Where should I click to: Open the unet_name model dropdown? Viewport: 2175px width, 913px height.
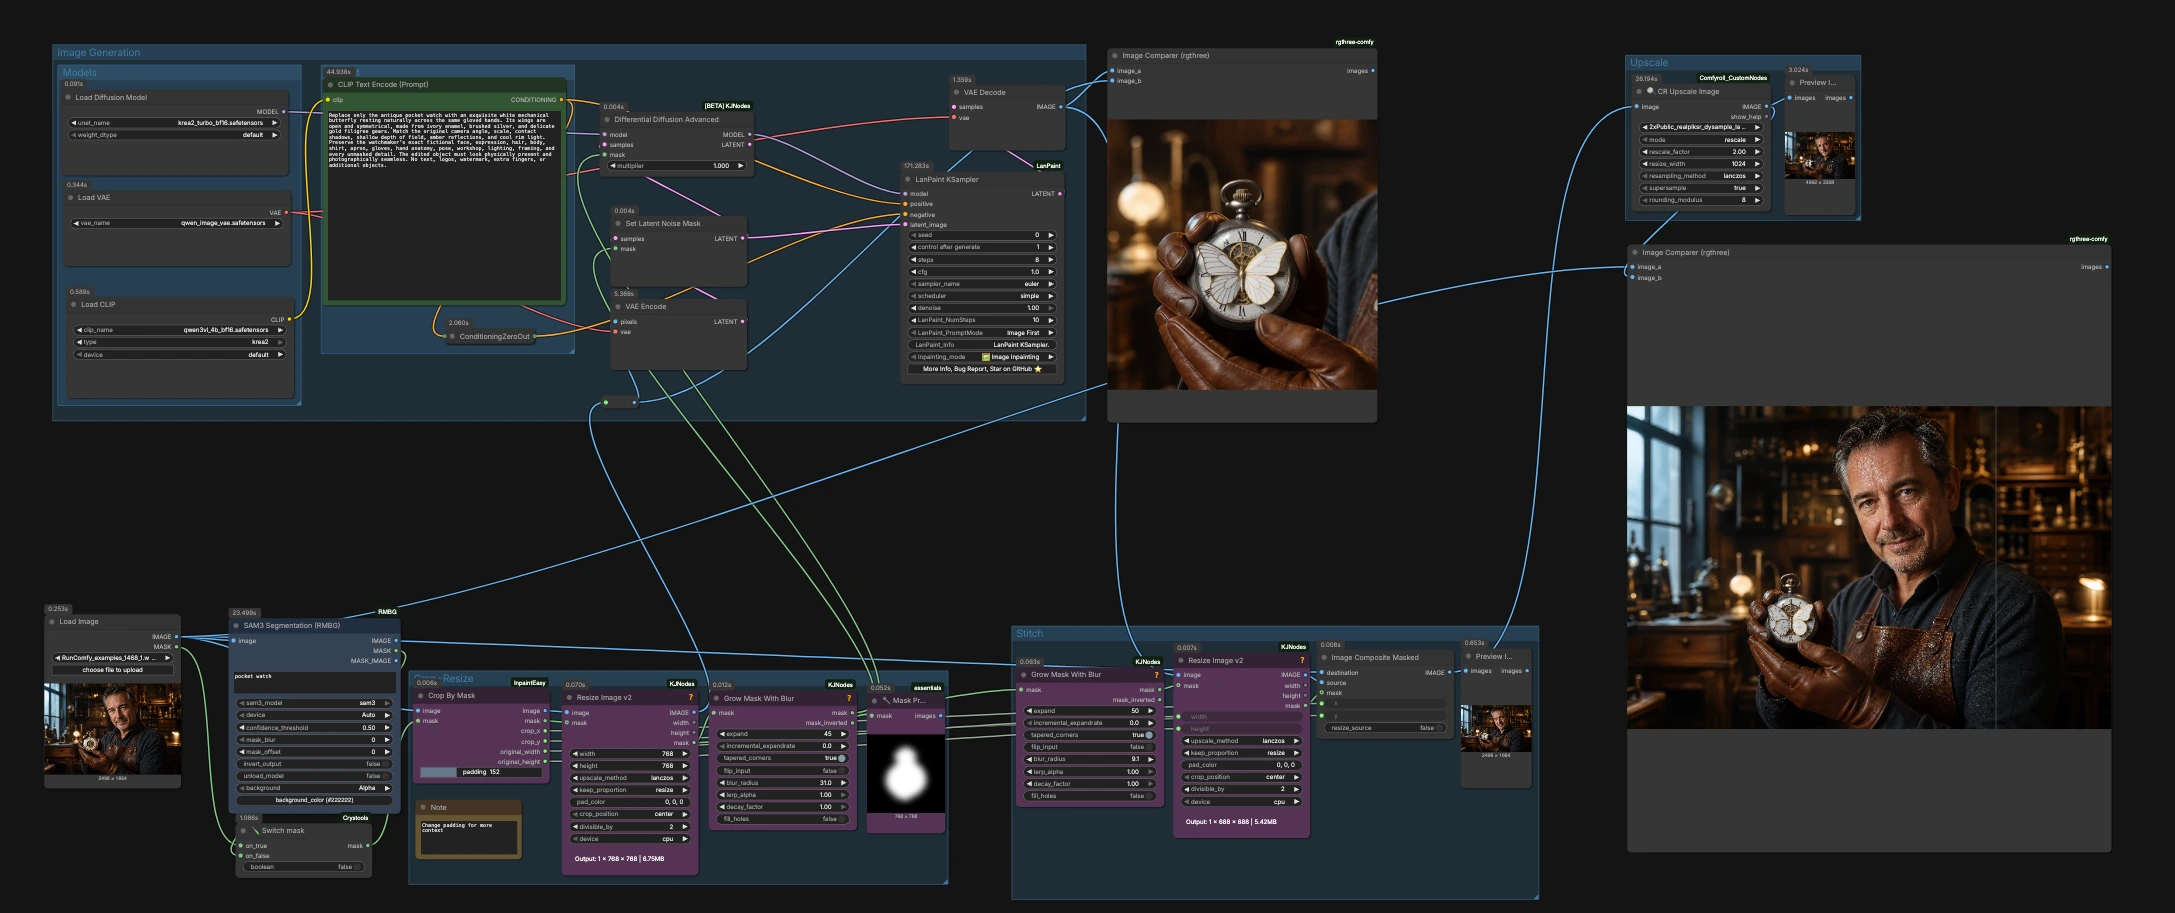click(x=174, y=123)
